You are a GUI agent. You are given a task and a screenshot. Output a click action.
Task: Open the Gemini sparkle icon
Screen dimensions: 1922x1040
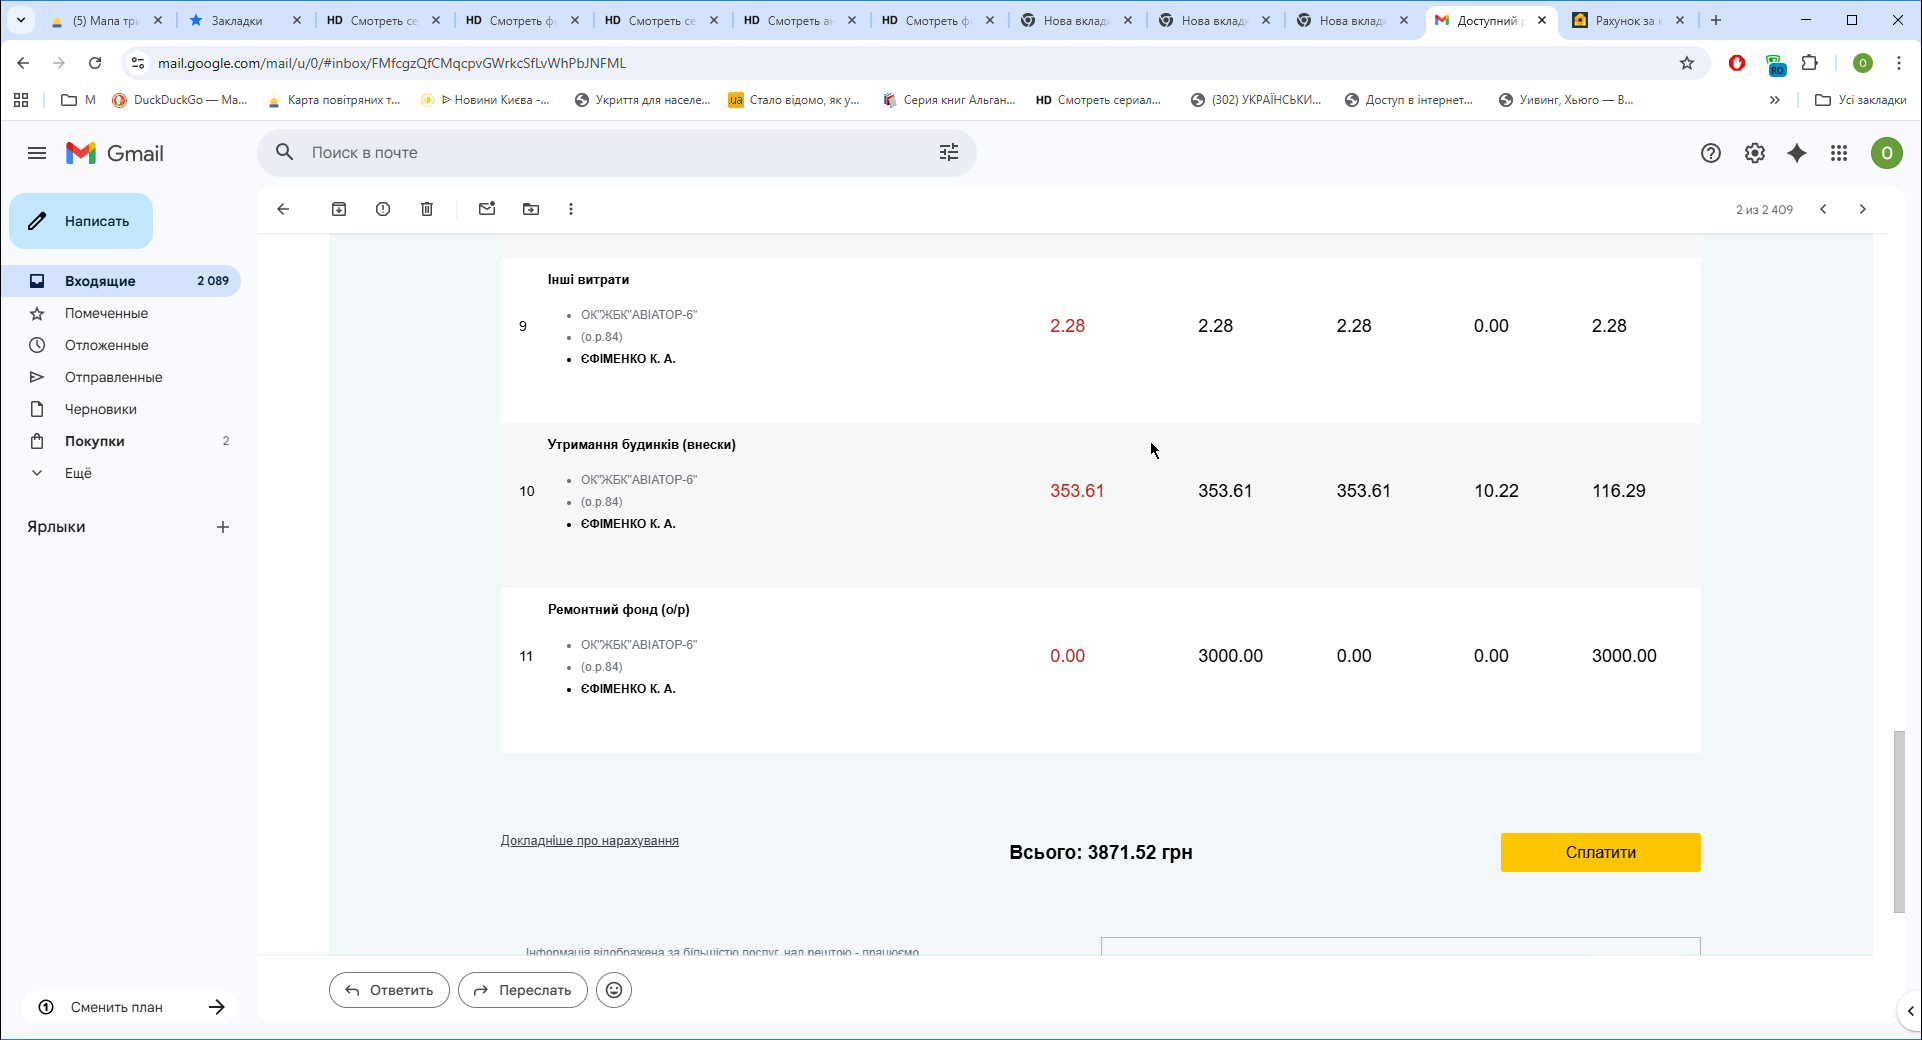coord(1797,153)
